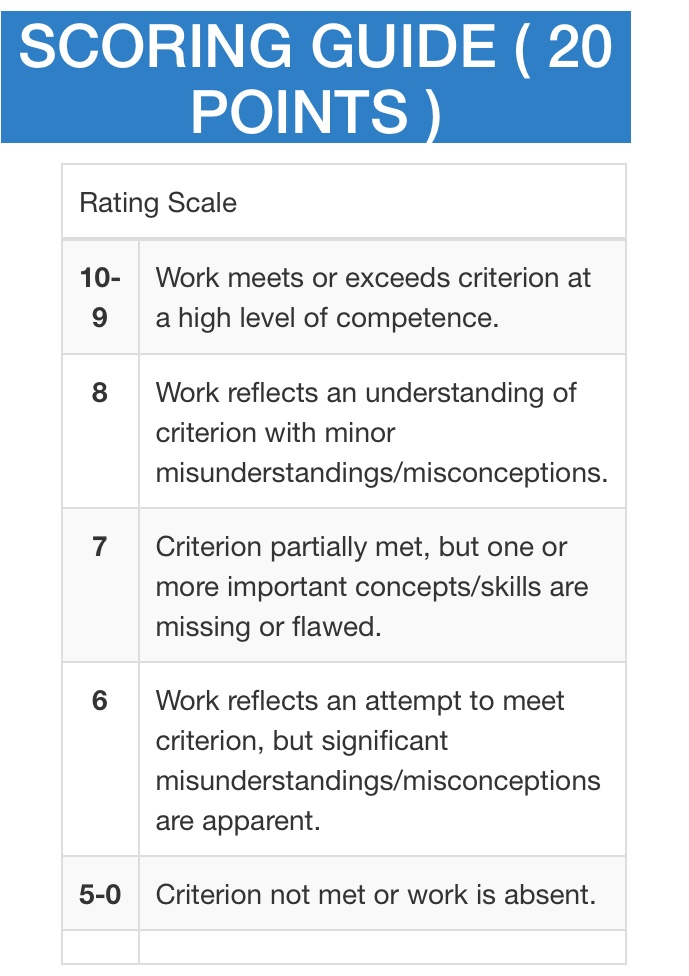
Task: Select the score "7" cell
Action: (100, 547)
